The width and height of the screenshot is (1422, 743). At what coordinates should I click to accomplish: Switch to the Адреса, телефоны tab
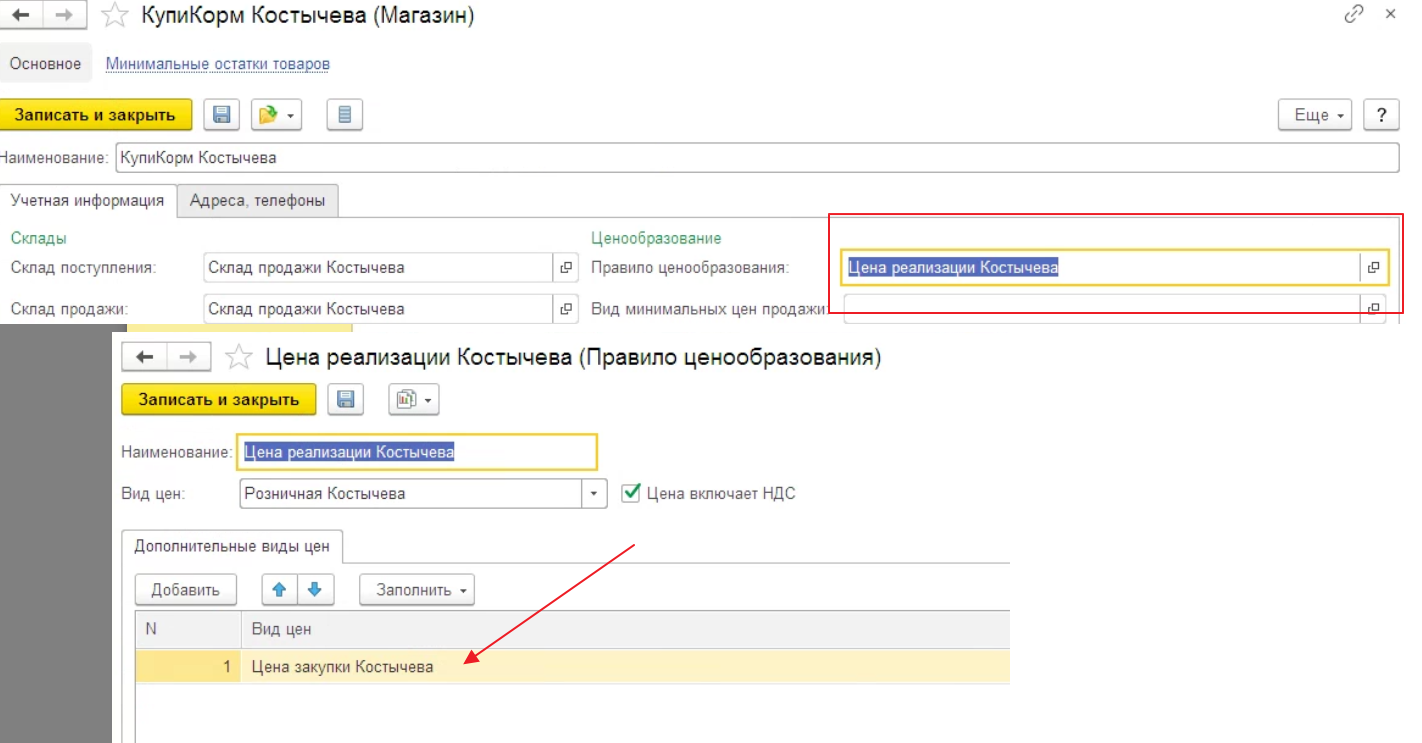coord(257,200)
